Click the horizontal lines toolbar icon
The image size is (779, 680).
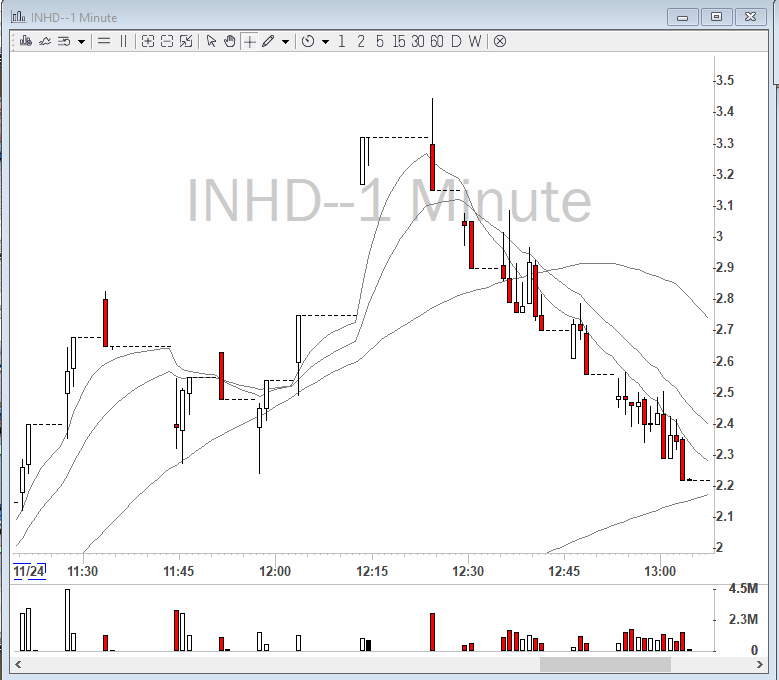(104, 41)
